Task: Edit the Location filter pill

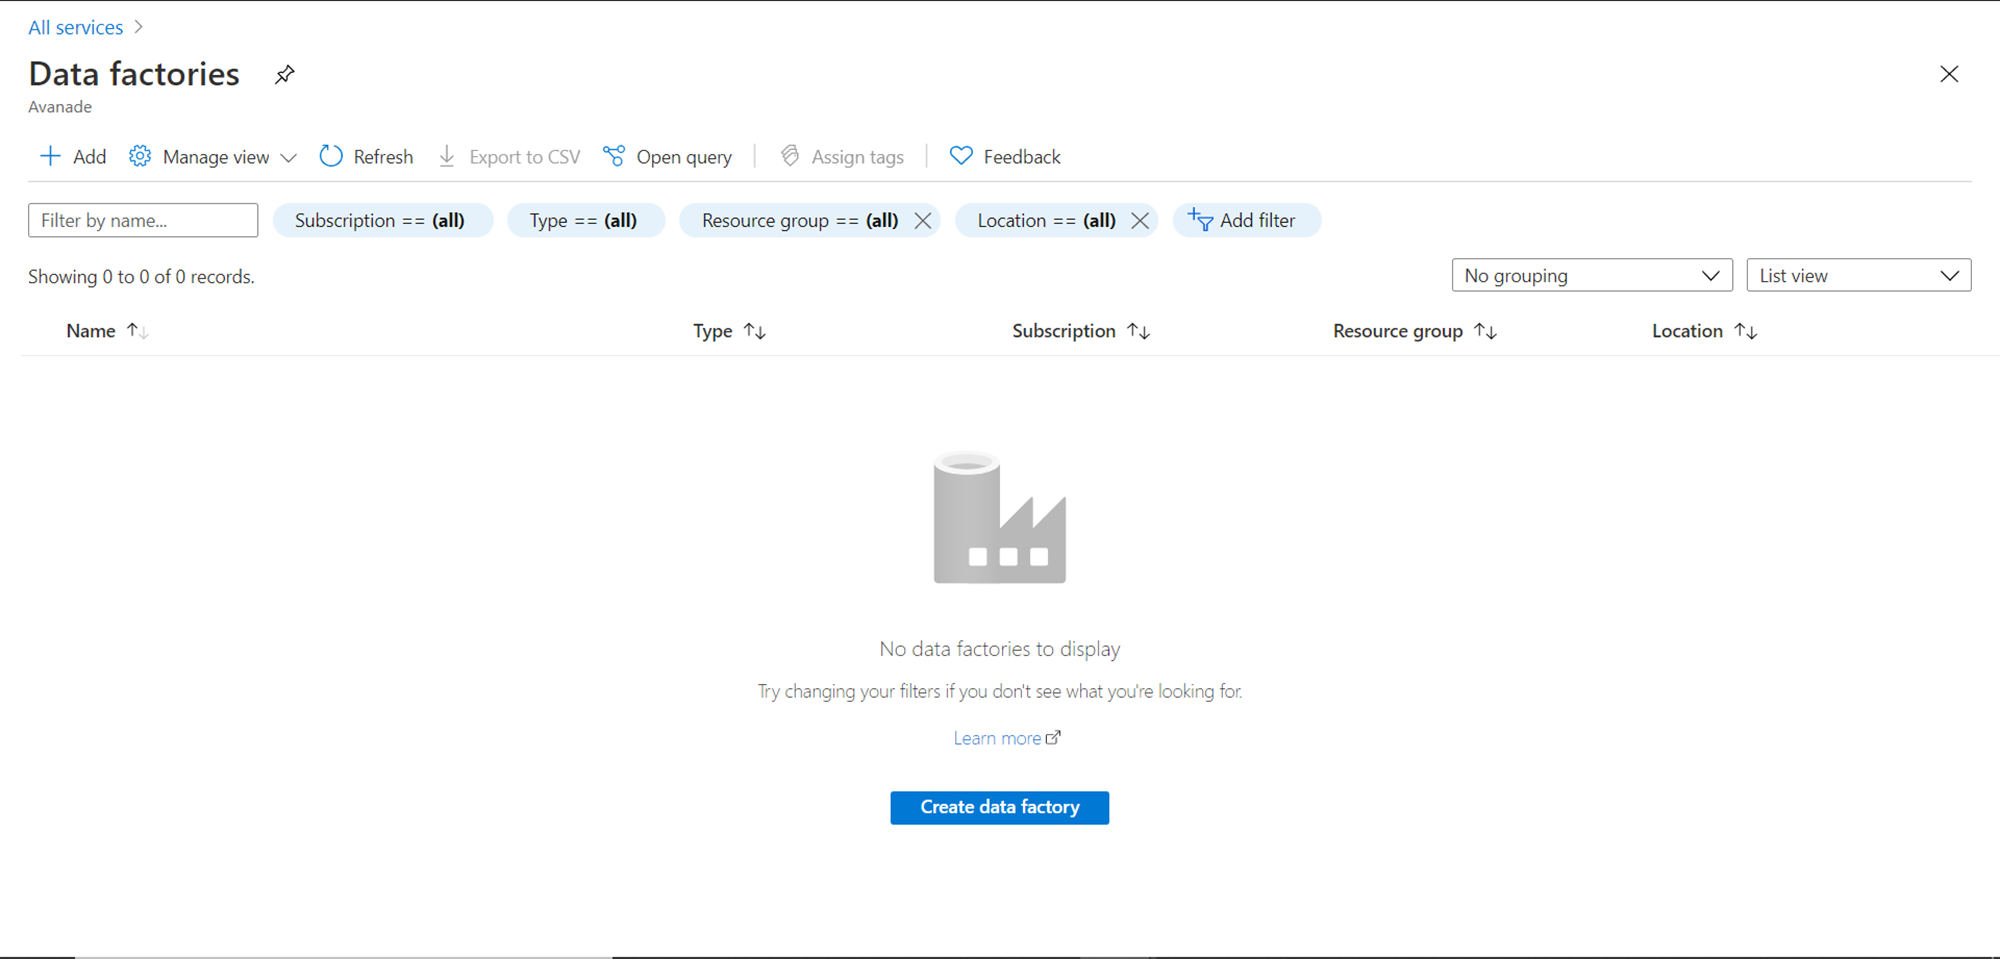Action: pos(1046,220)
